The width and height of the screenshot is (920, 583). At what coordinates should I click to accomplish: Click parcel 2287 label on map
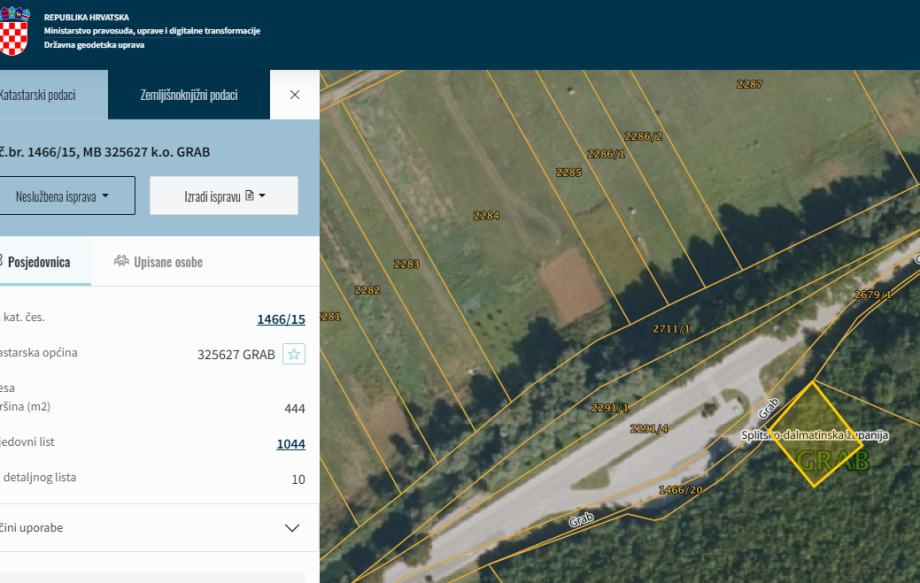coord(749,84)
